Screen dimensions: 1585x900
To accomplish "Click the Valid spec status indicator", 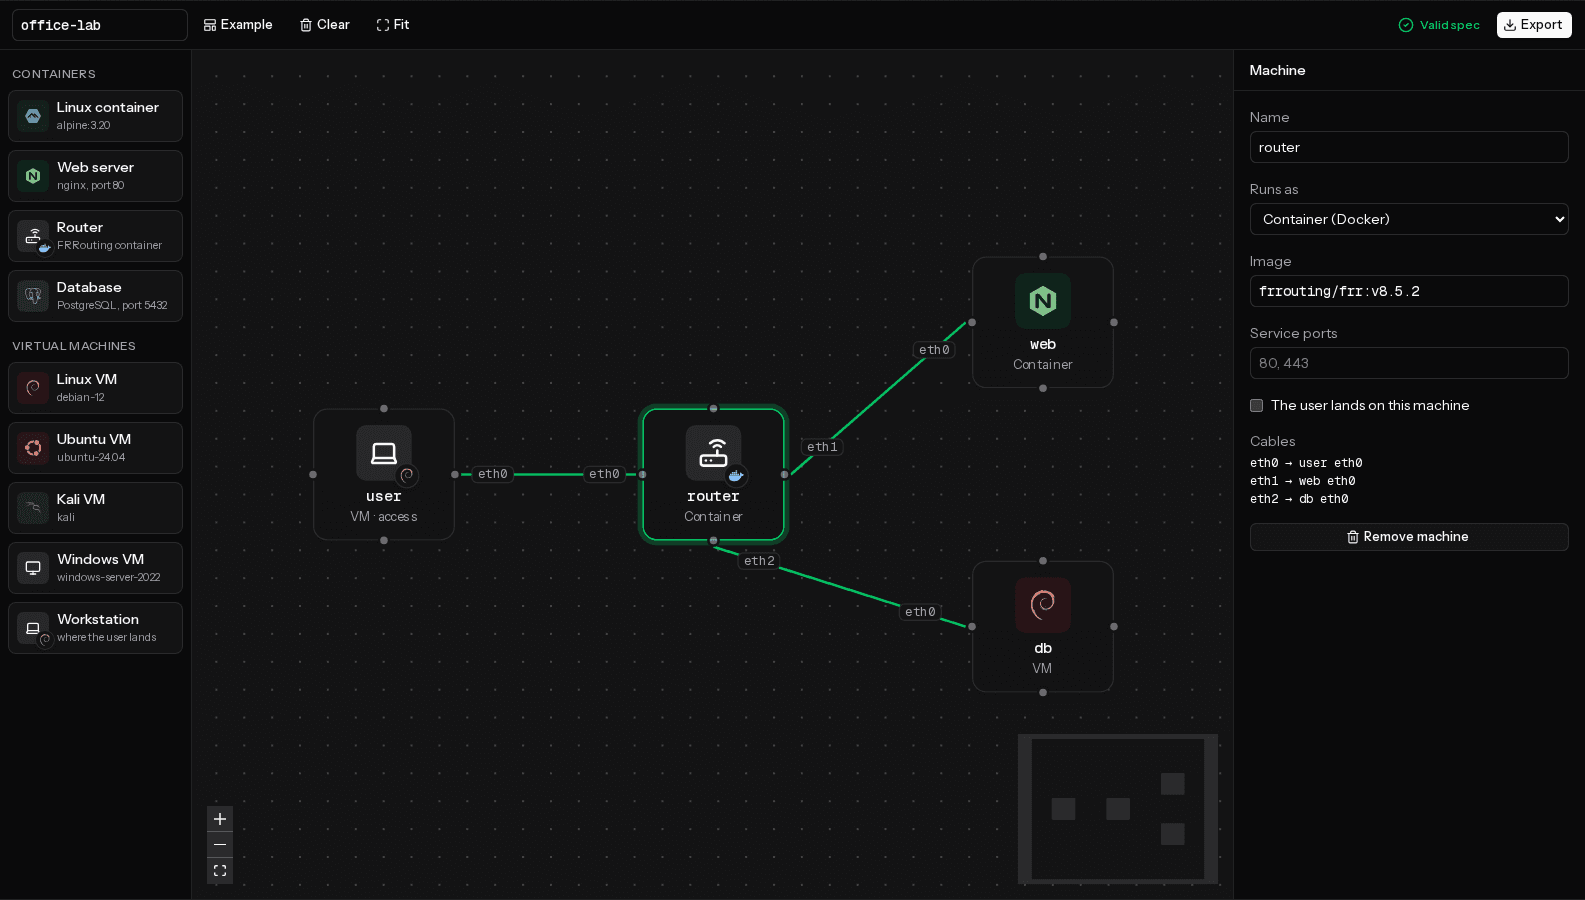I will pos(1439,25).
